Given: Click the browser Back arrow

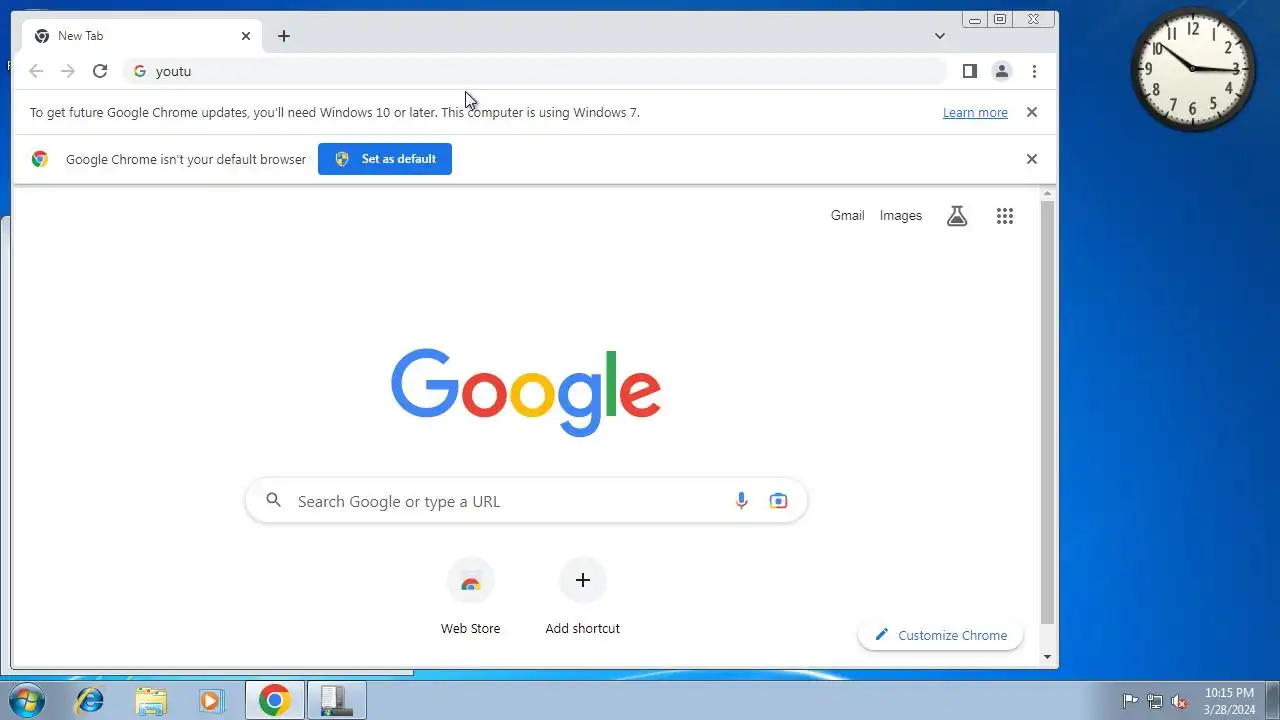Looking at the screenshot, I should [36, 71].
